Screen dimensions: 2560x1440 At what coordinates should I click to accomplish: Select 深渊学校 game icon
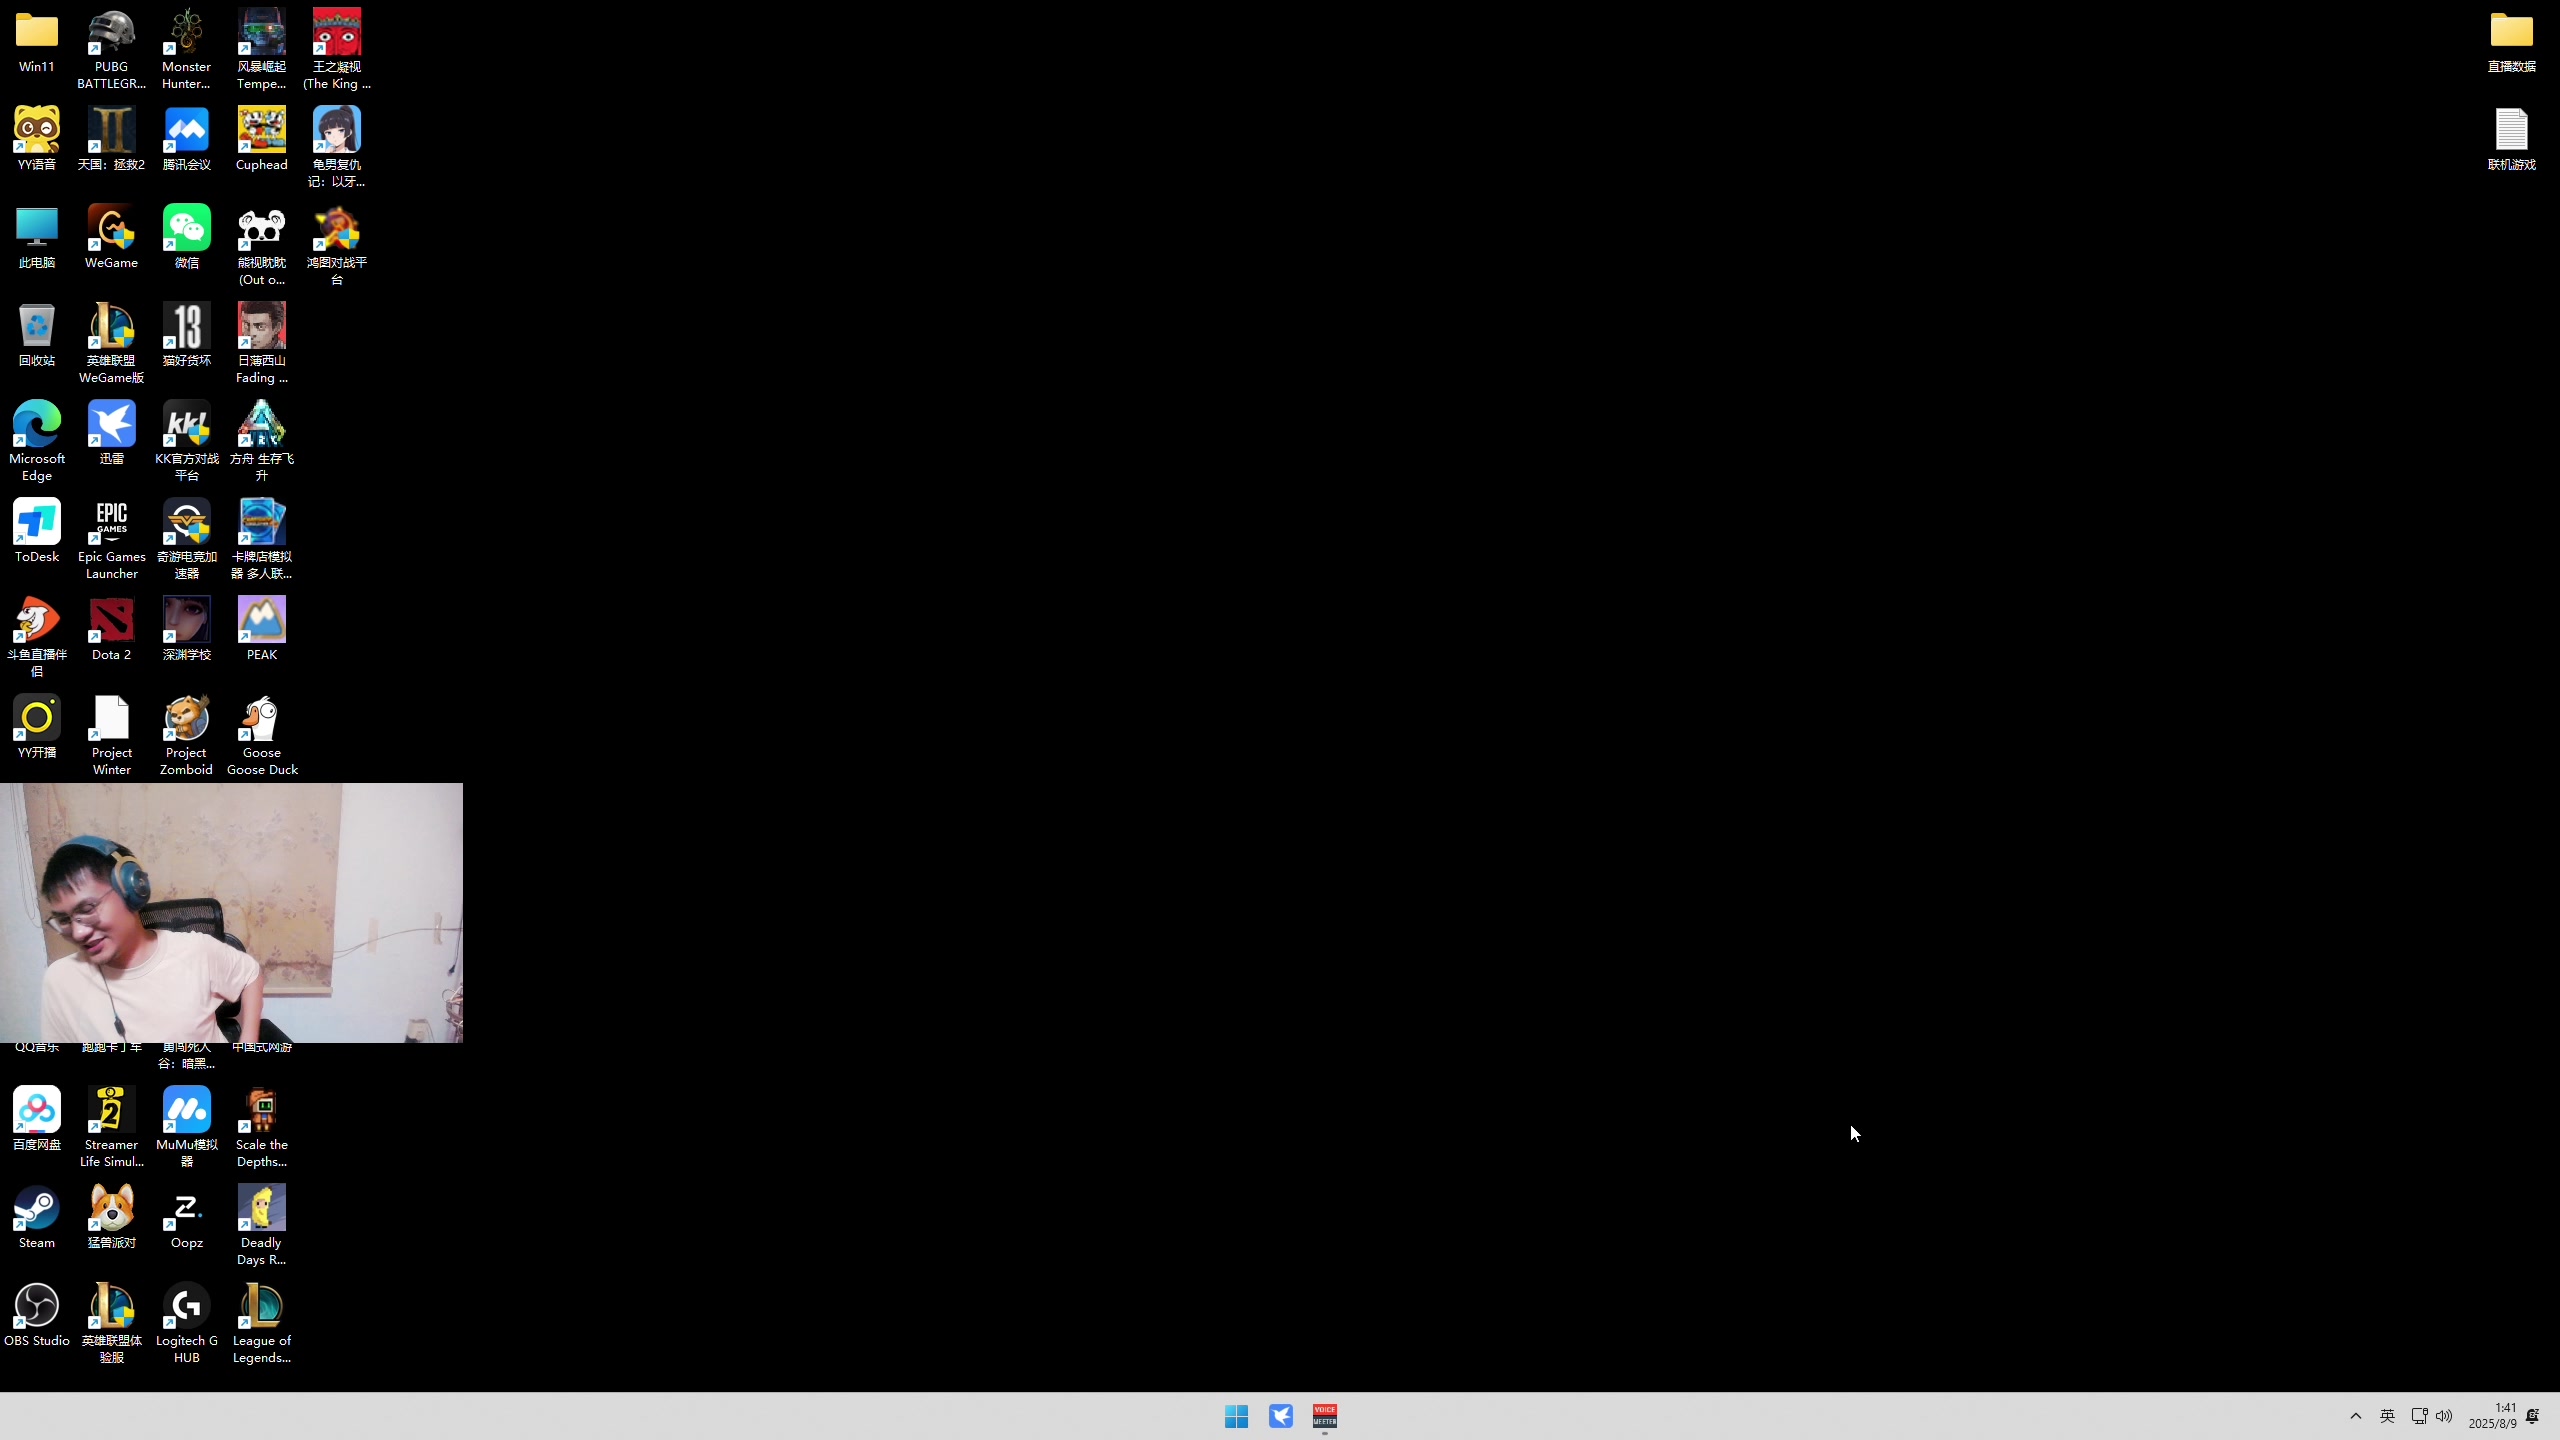point(187,629)
